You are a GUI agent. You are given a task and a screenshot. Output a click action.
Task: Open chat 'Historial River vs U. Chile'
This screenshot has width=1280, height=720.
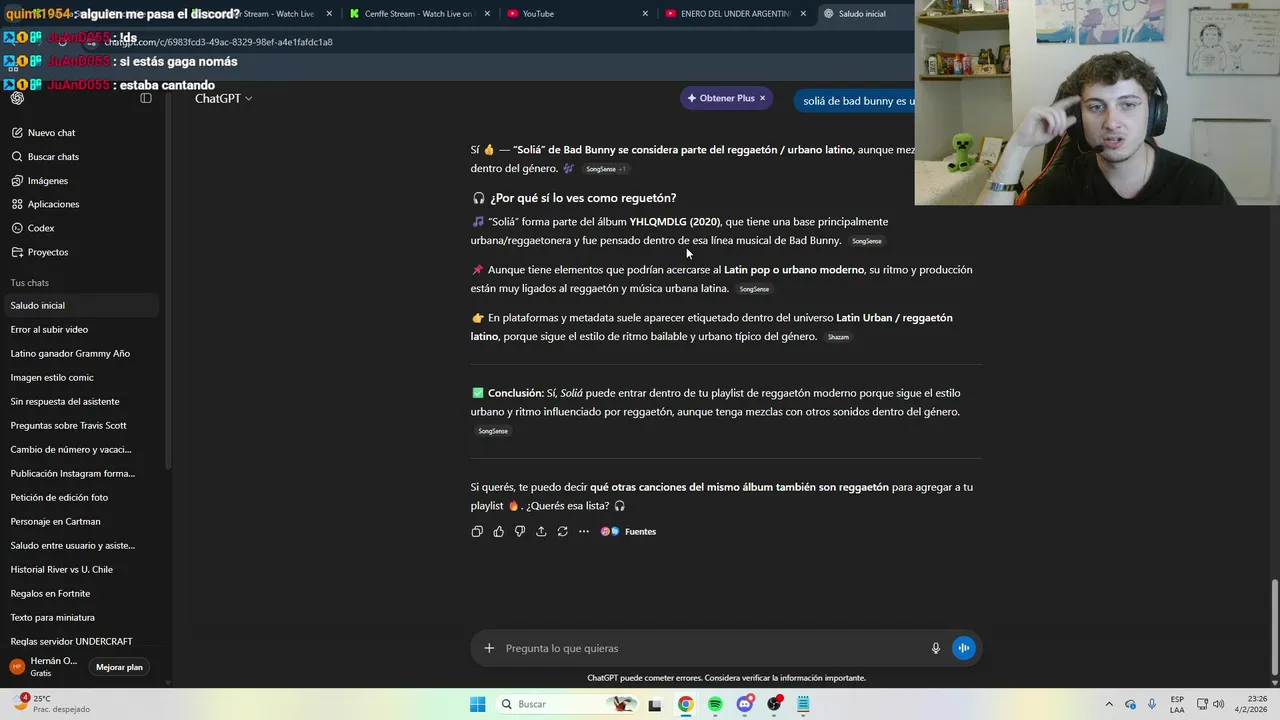tap(80, 569)
